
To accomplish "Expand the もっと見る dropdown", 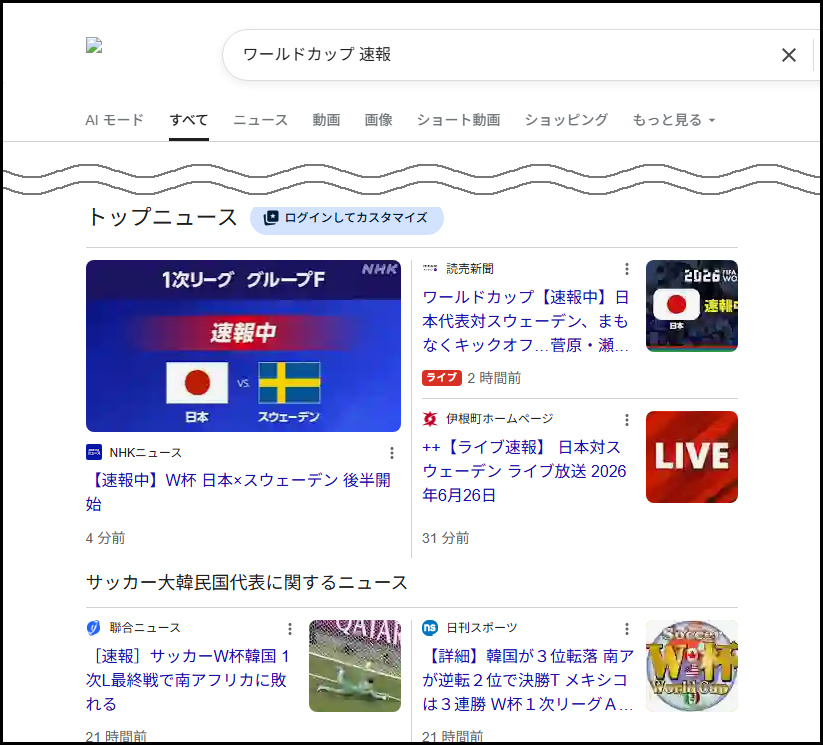I will pos(674,120).
